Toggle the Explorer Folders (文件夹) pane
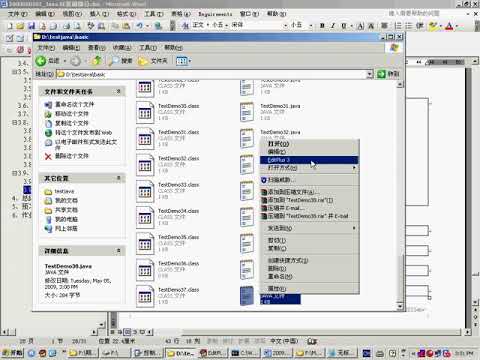This screenshot has width=480, height=360. coord(153,61)
